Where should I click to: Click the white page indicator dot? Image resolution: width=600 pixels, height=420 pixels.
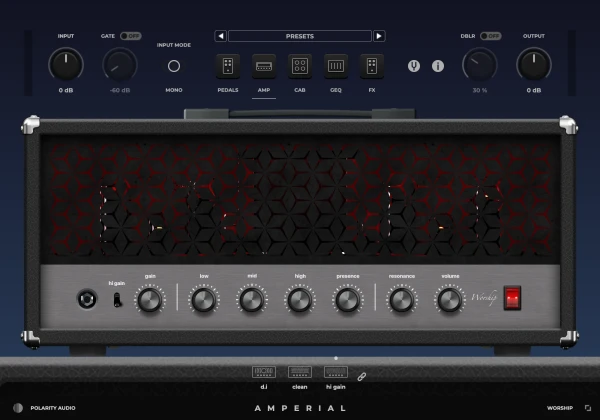tap(336, 358)
